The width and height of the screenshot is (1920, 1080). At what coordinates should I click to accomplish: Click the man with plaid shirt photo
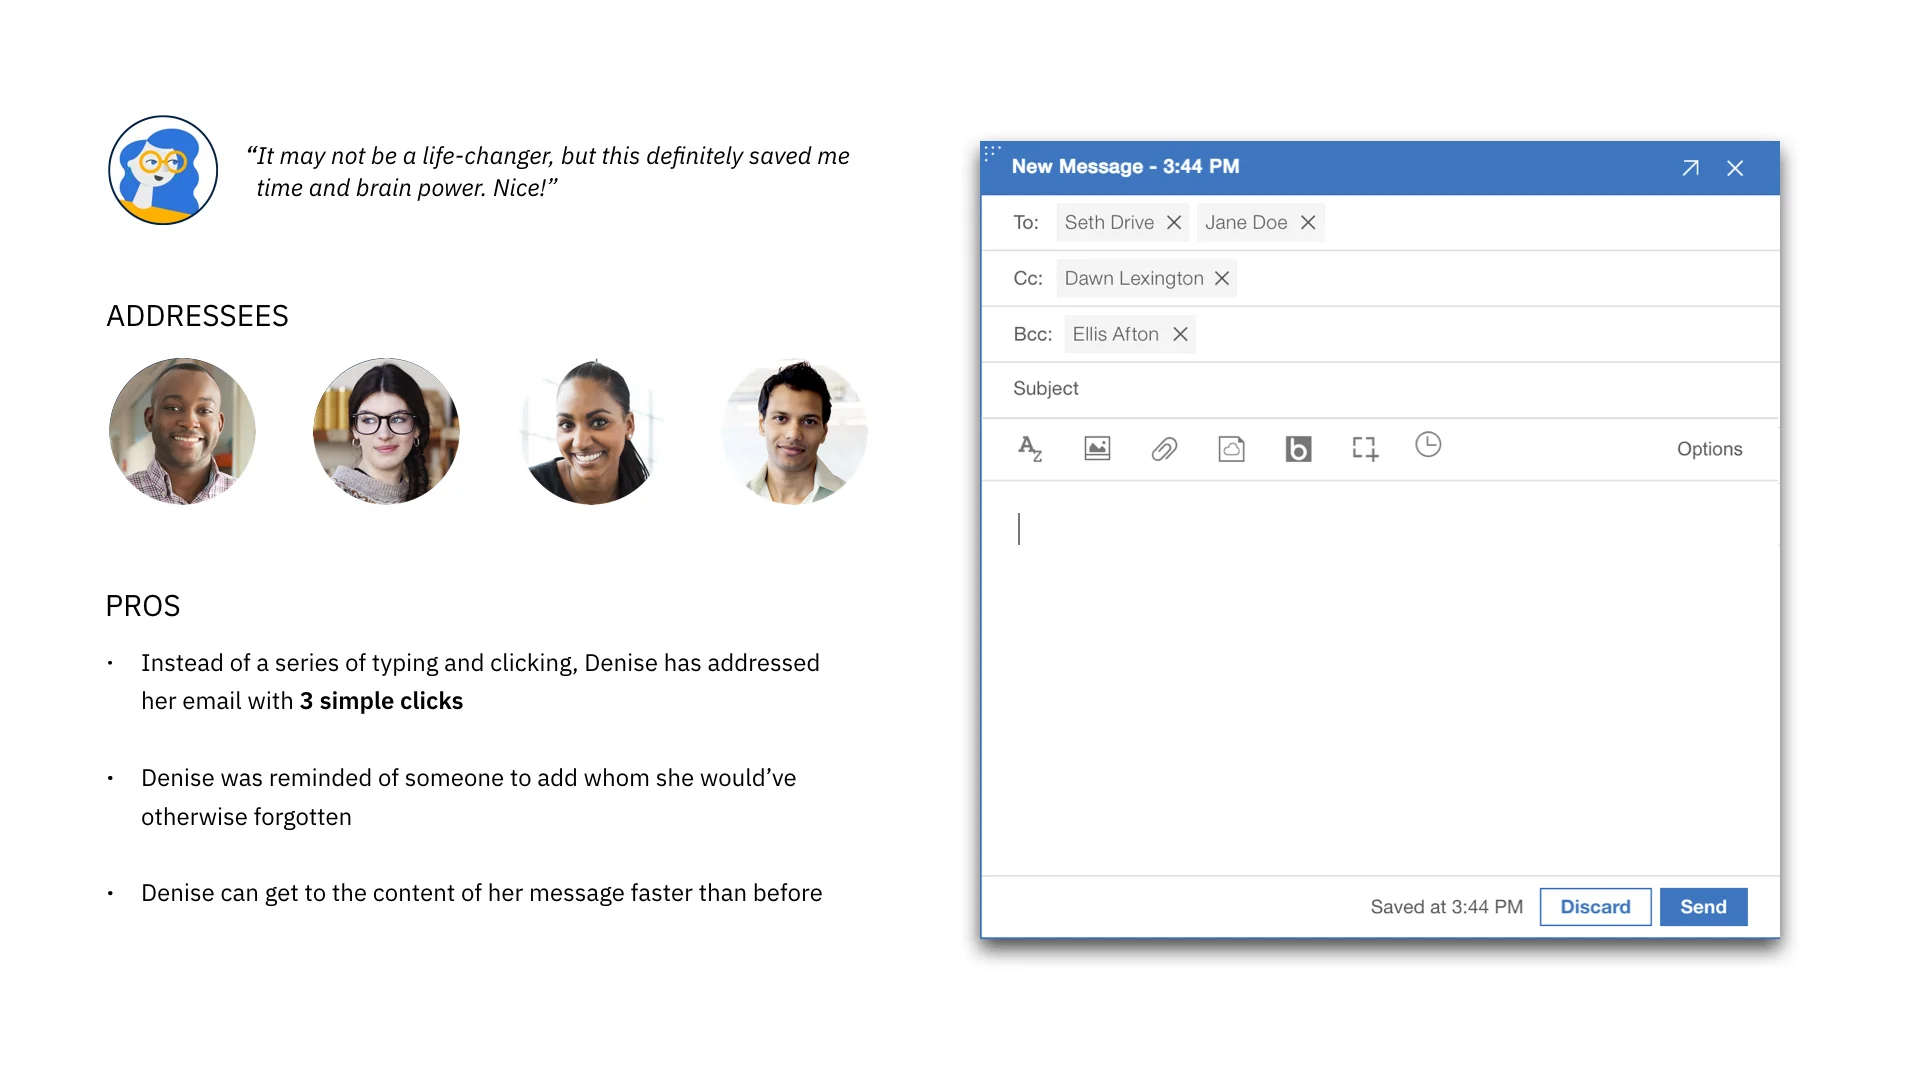pyautogui.click(x=182, y=431)
